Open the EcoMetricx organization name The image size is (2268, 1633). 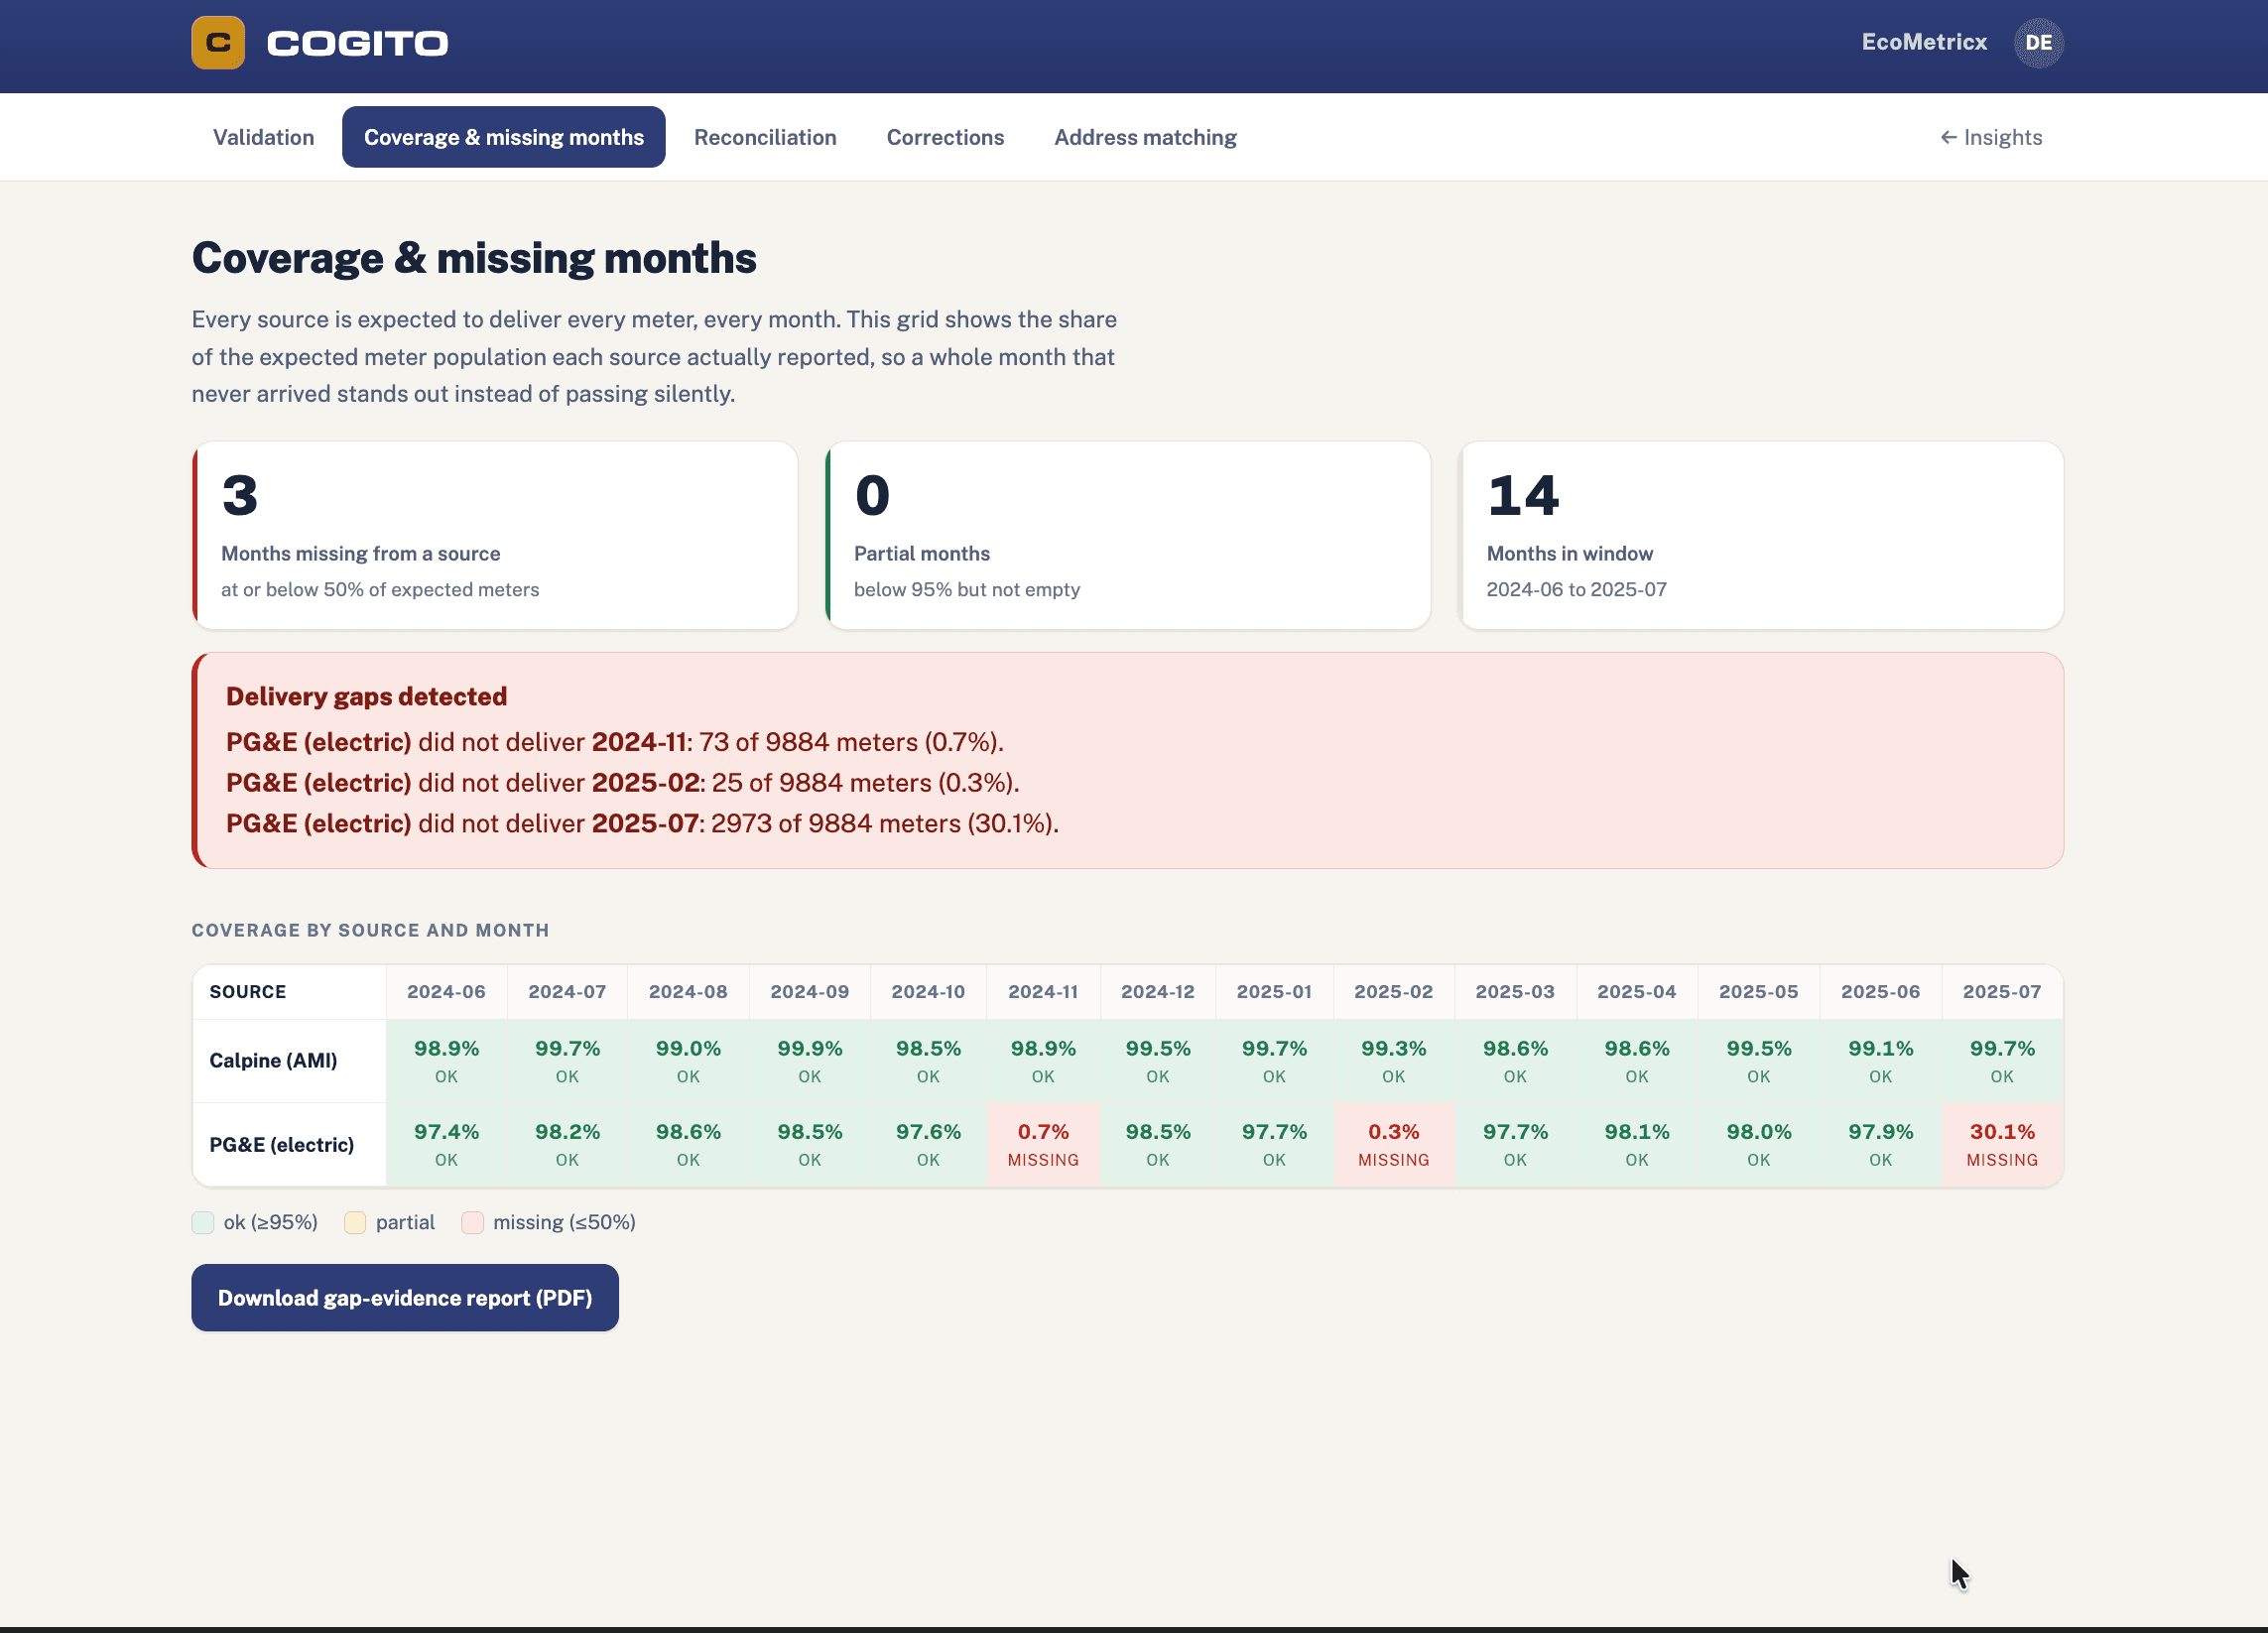pos(1923,42)
